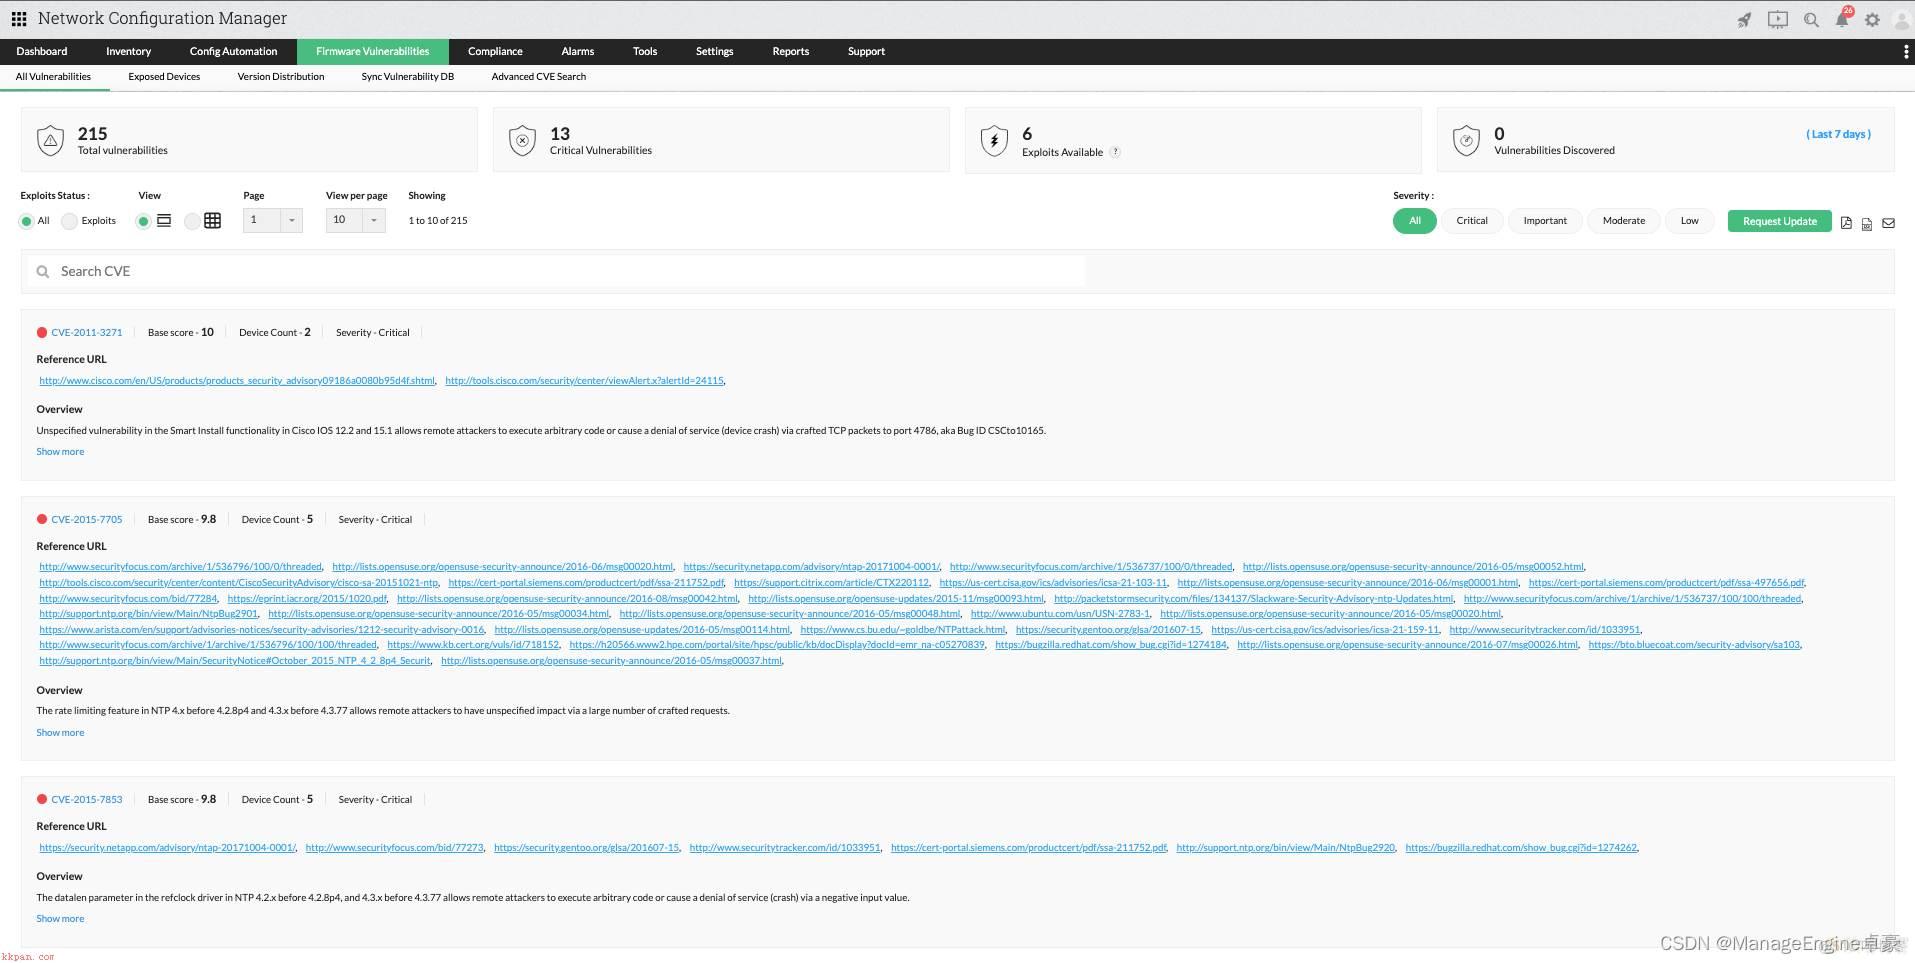This screenshot has height=963, width=1915.
Task: Open www.ubuntu.com USN-2783-1 reference link
Action: (x=1061, y=614)
